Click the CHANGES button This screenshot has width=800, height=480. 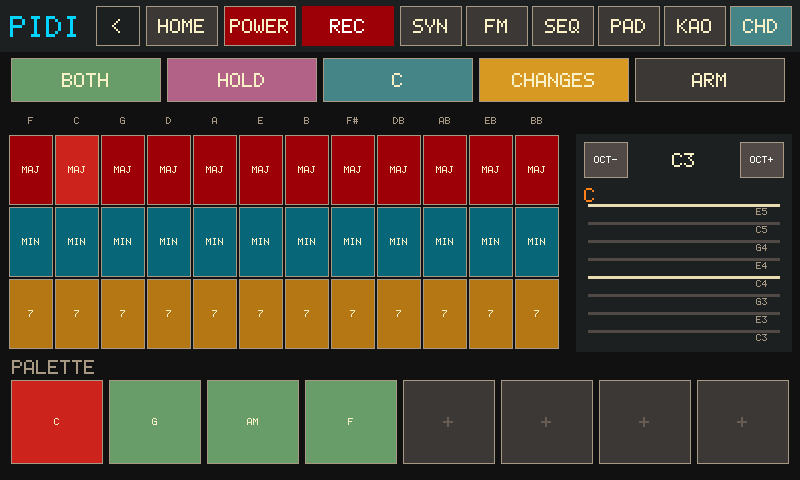554,80
